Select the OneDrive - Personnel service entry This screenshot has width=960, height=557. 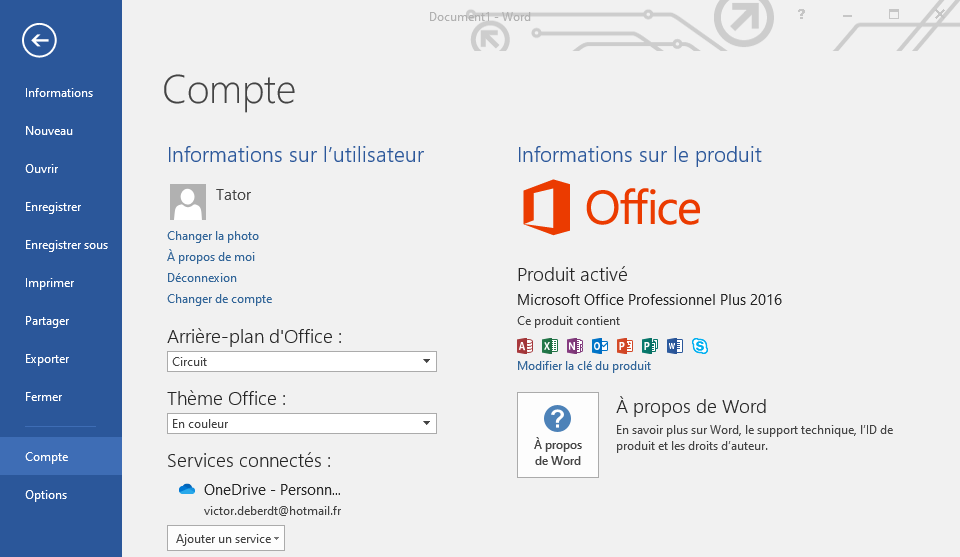click(272, 490)
